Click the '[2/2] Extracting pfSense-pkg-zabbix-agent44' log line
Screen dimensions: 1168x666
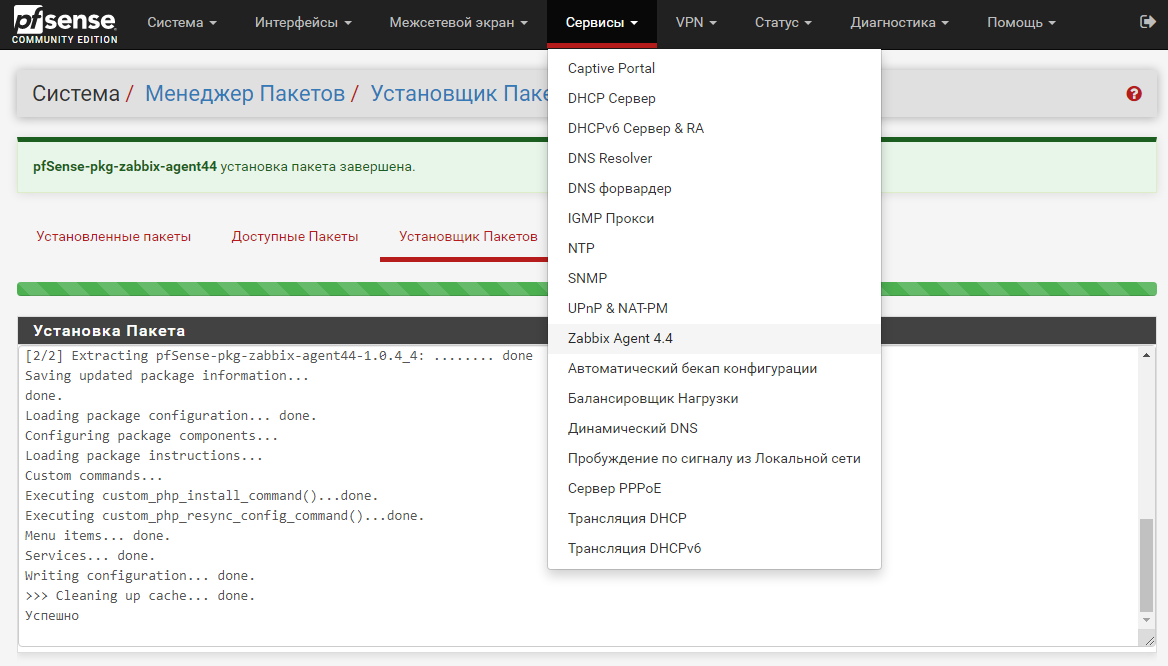click(279, 355)
